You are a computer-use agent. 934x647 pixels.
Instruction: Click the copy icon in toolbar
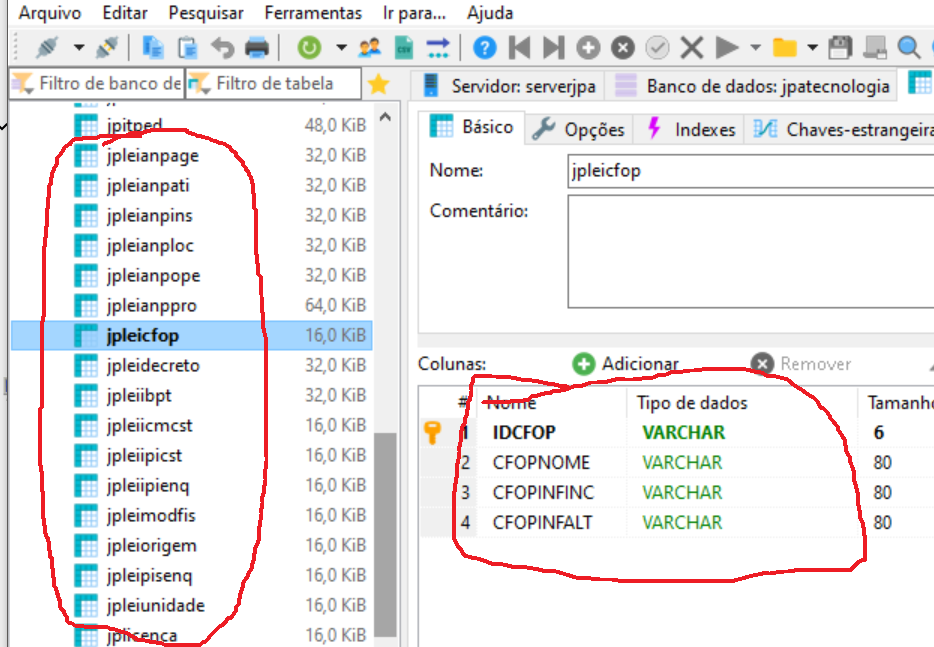pyautogui.click(x=153, y=47)
